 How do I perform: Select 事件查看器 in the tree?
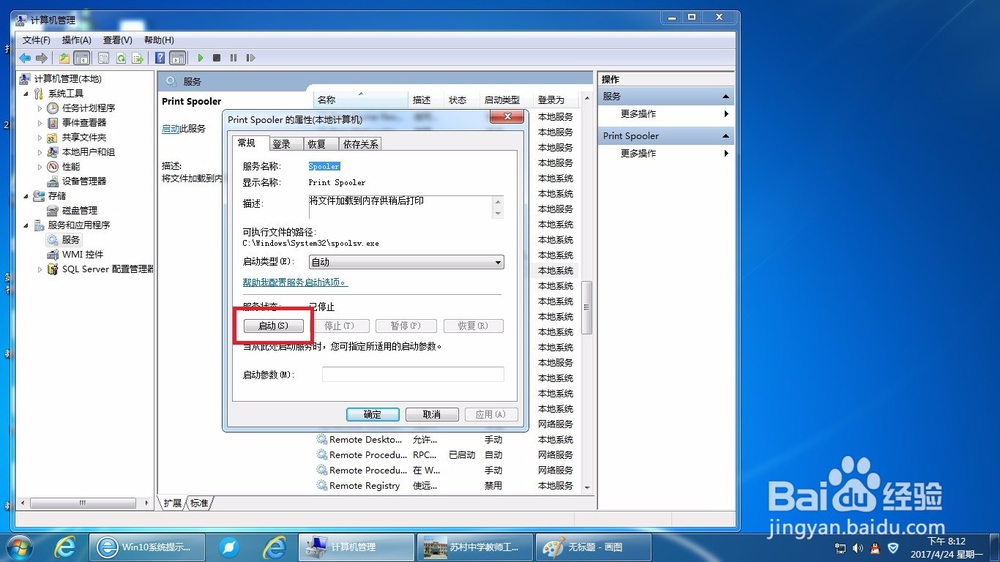[84, 122]
